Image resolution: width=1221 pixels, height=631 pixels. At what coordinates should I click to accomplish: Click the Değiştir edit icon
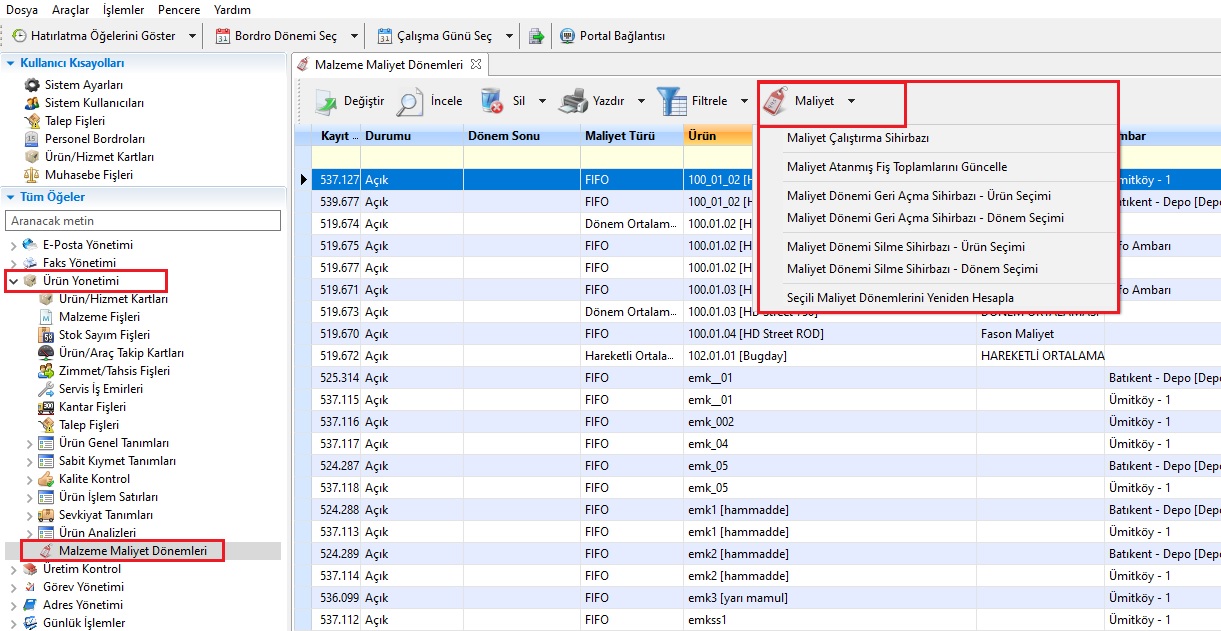(327, 101)
